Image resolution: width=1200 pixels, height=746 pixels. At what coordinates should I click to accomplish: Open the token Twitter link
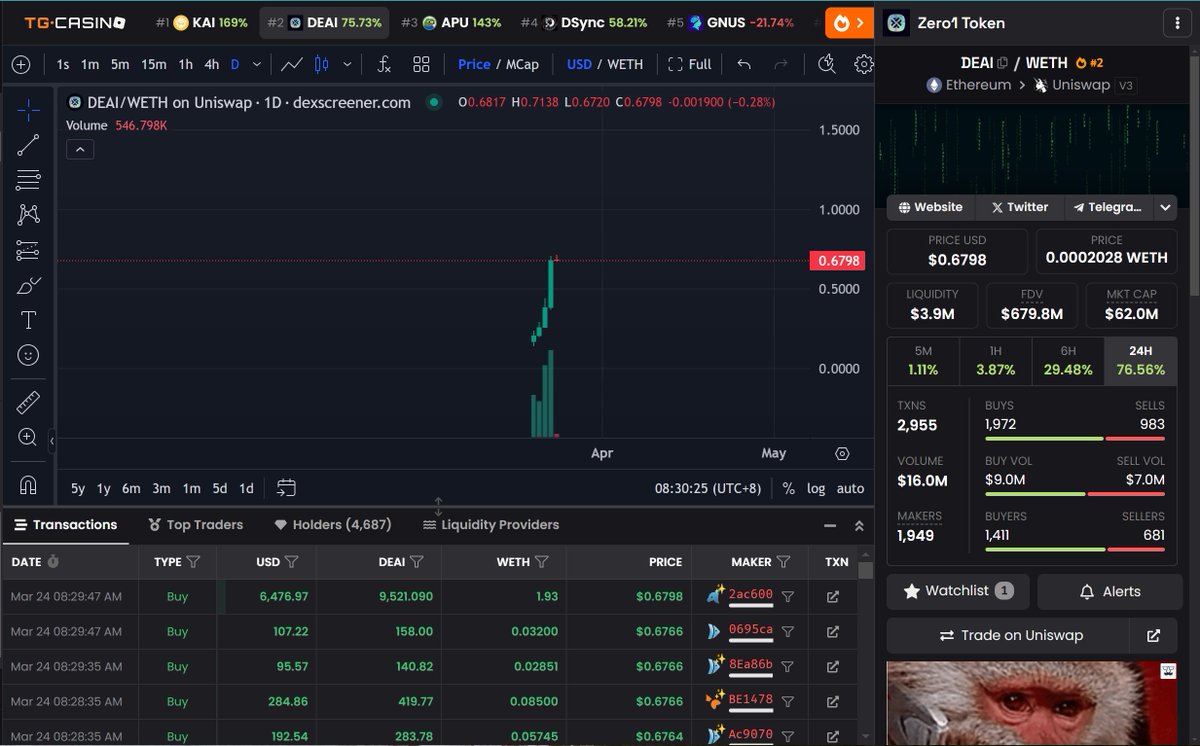click(1019, 207)
